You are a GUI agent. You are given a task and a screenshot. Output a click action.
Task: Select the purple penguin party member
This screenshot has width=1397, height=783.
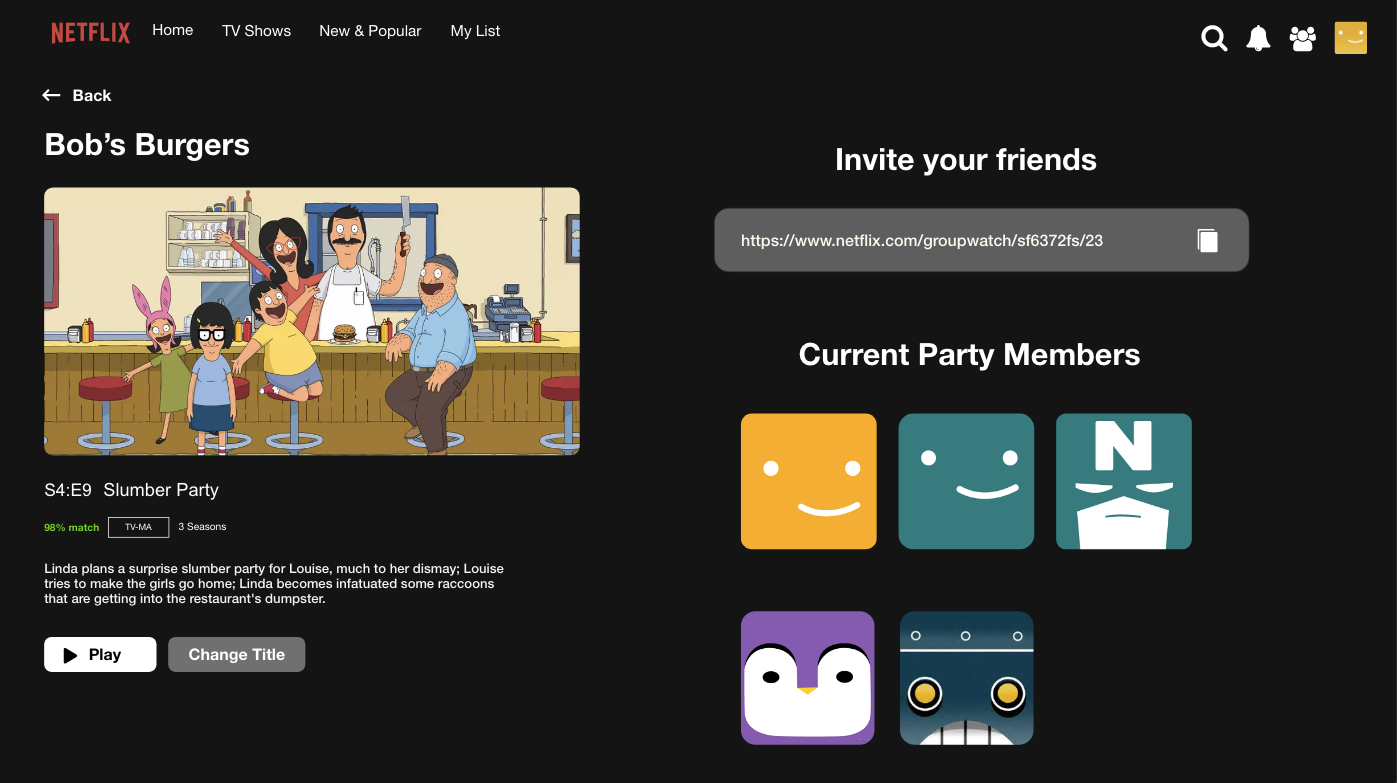pyautogui.click(x=808, y=678)
